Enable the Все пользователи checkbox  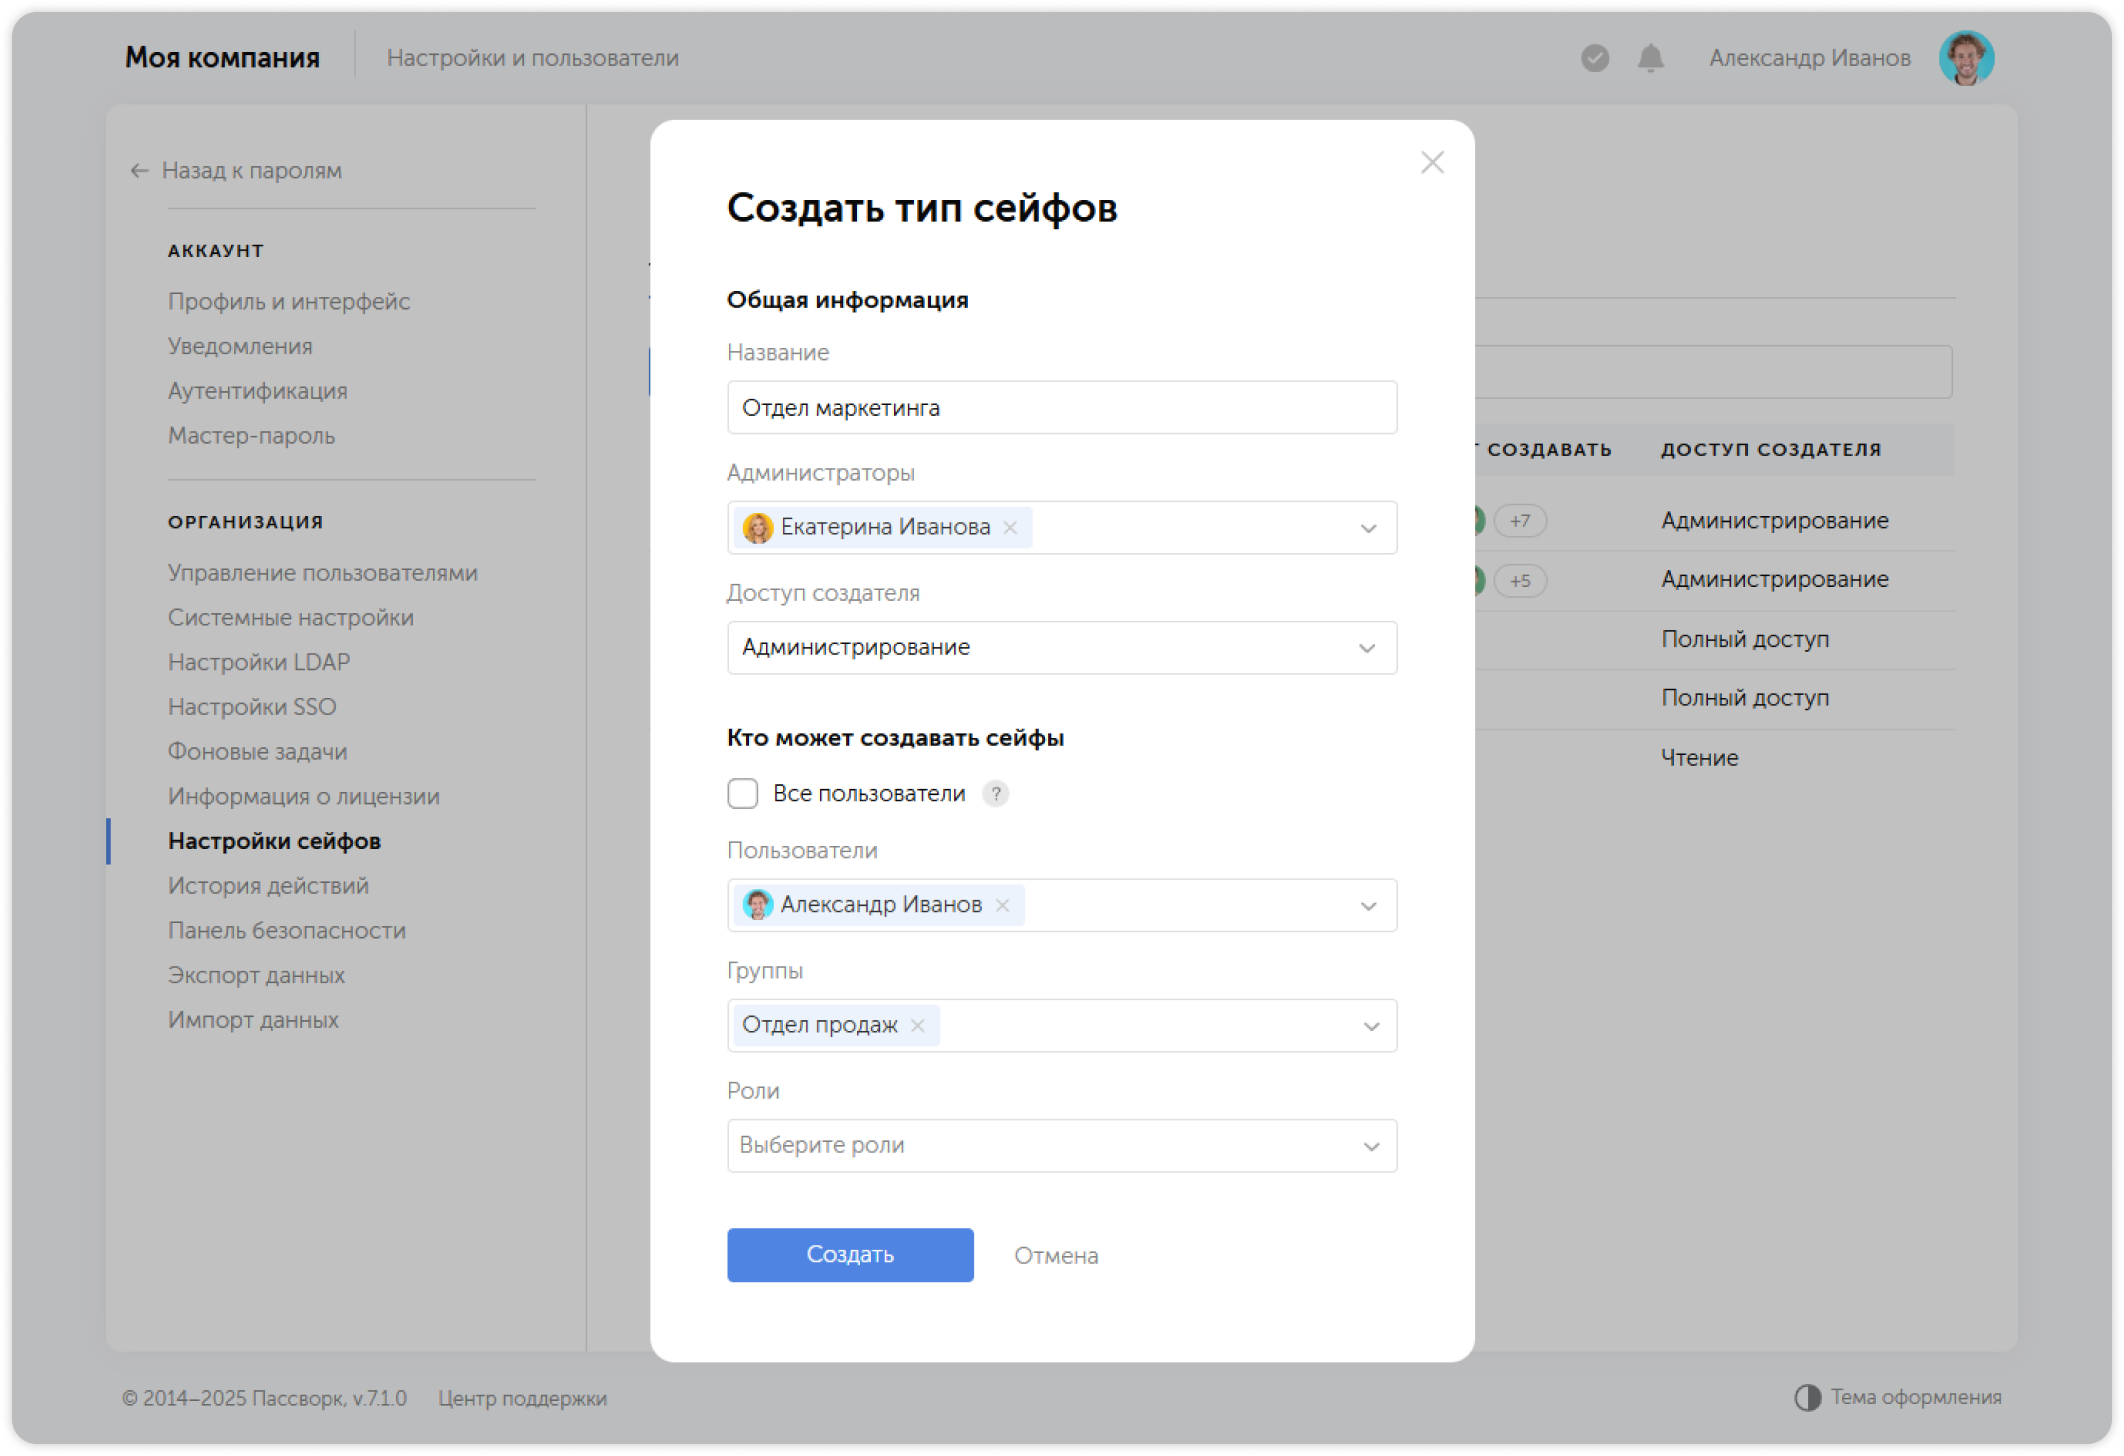[743, 794]
